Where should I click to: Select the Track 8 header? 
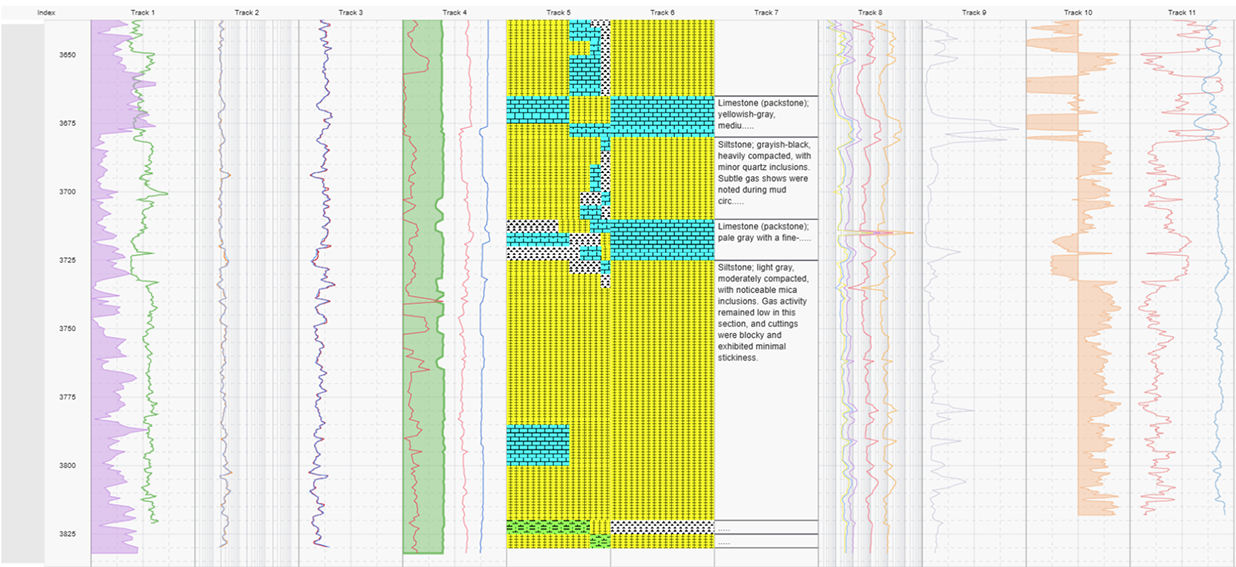(x=870, y=12)
